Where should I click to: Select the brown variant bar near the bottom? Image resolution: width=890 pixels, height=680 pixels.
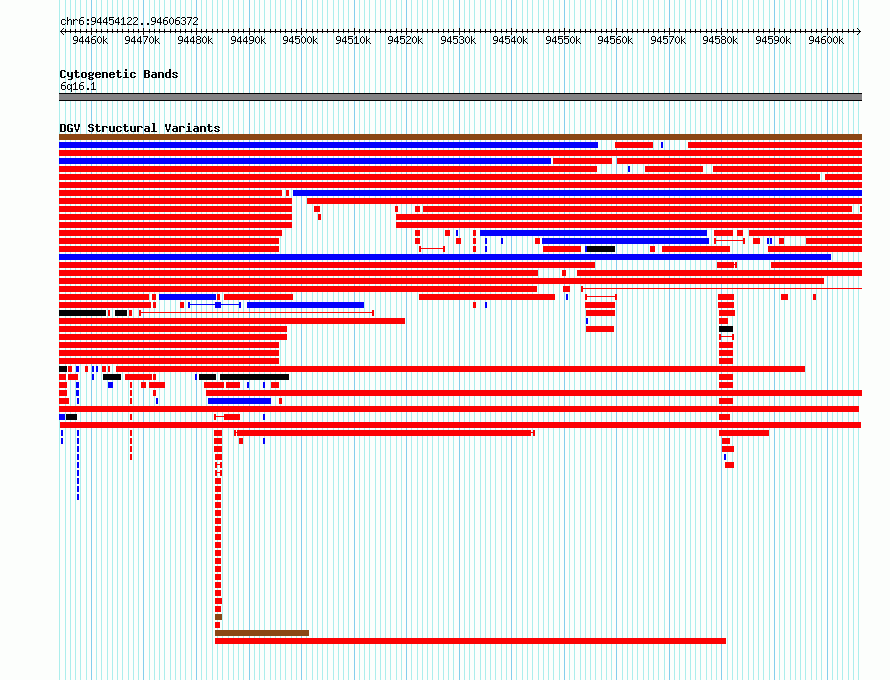click(x=262, y=633)
